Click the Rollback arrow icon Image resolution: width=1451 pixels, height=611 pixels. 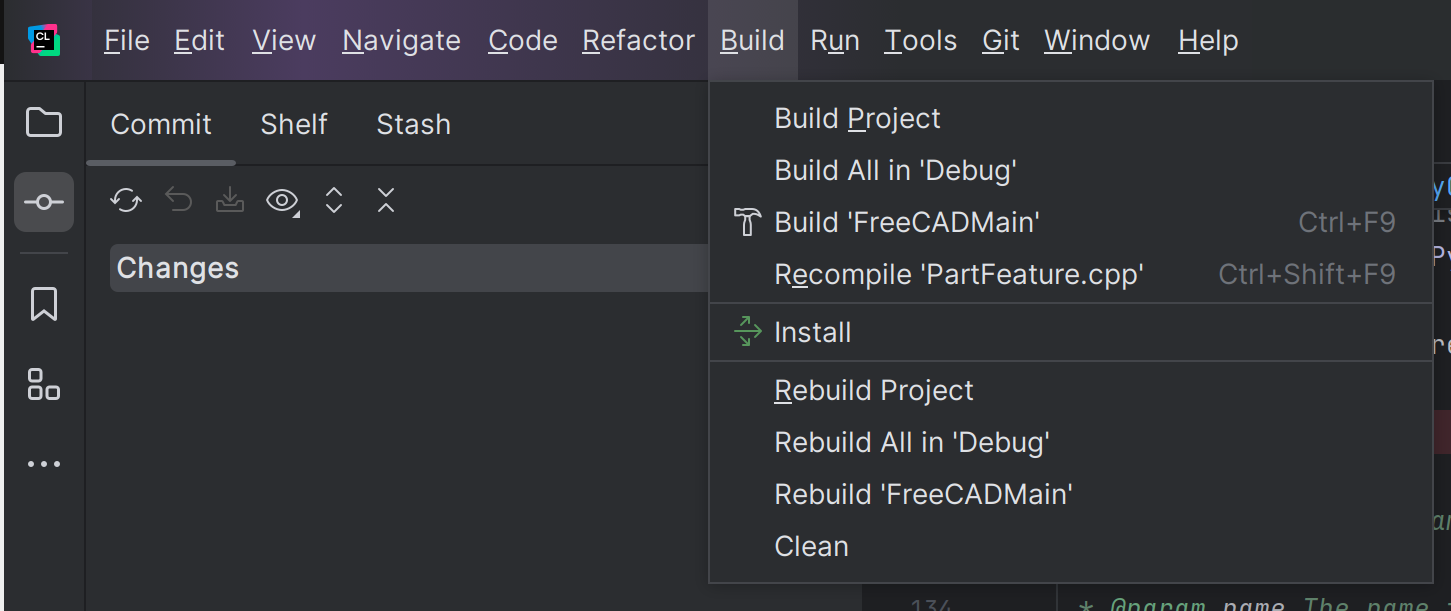coord(178,201)
